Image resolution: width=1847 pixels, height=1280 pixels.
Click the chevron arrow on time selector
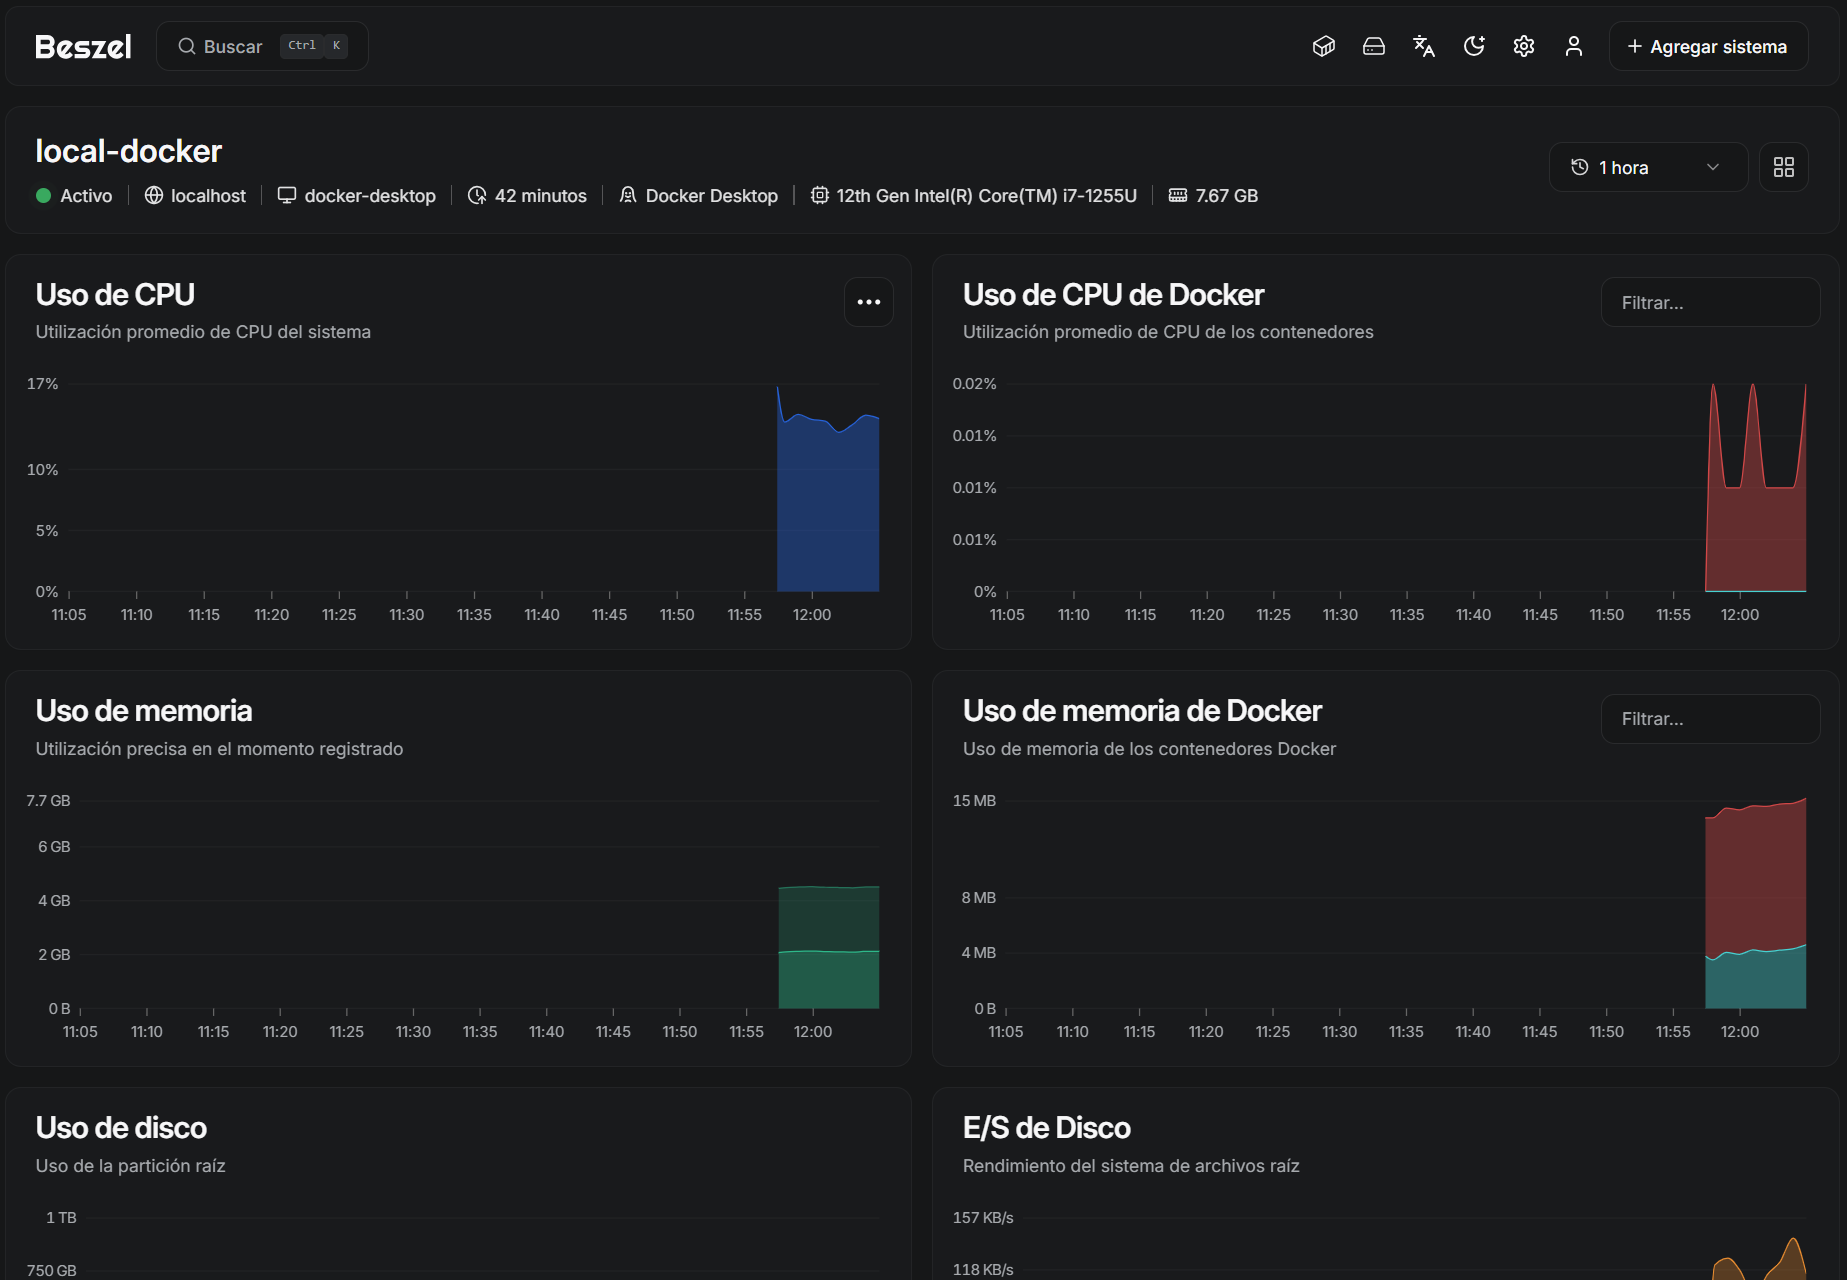pyautogui.click(x=1712, y=167)
